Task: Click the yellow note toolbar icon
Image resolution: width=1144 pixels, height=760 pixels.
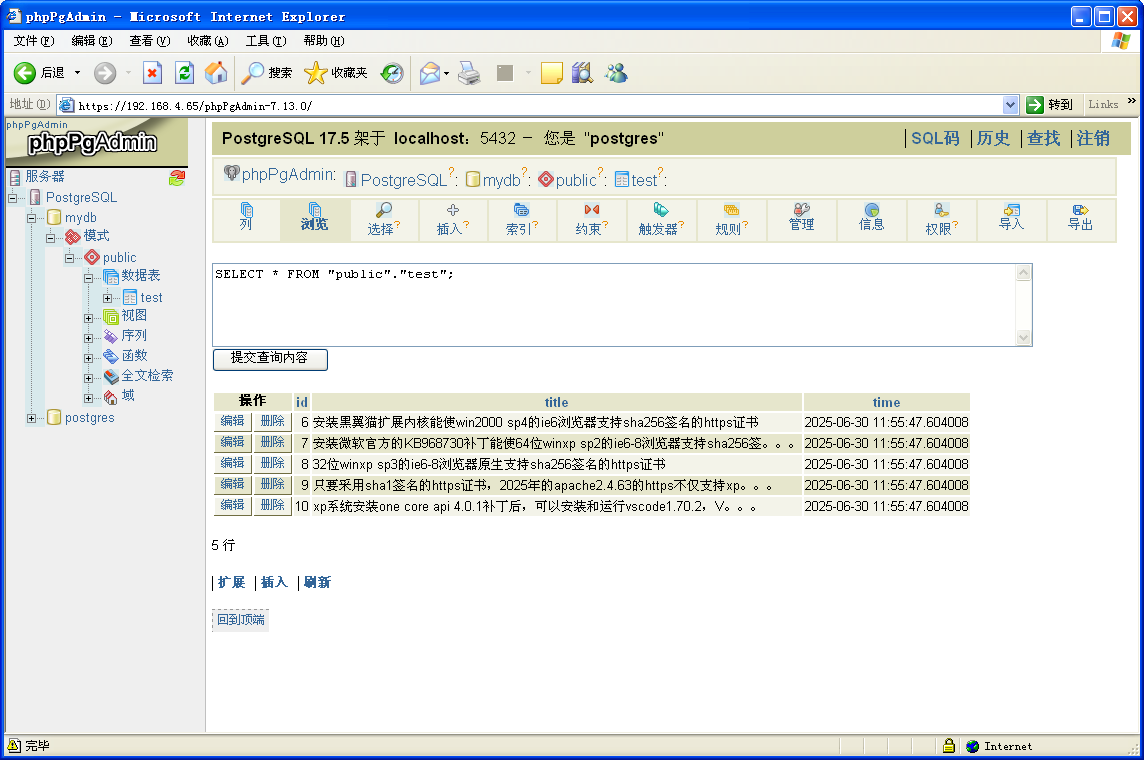Action: tap(552, 73)
